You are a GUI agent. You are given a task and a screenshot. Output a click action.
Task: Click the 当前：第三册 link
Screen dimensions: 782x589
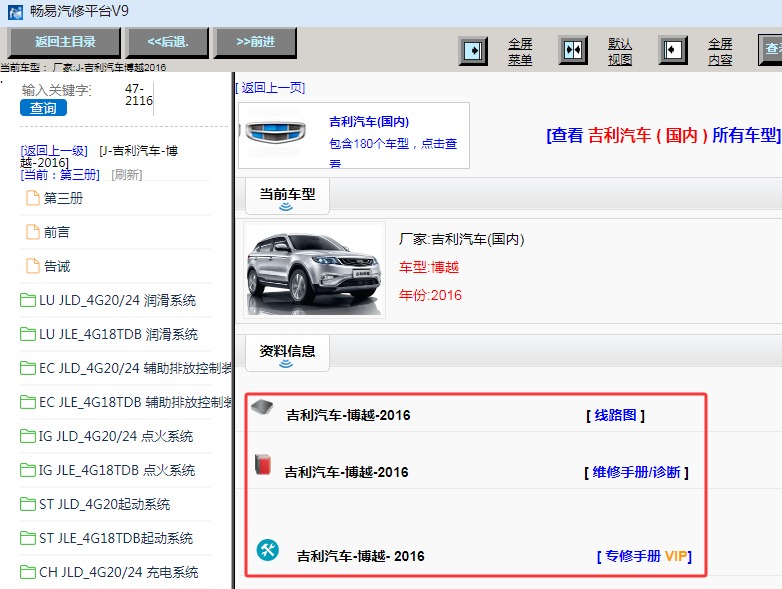[60, 175]
